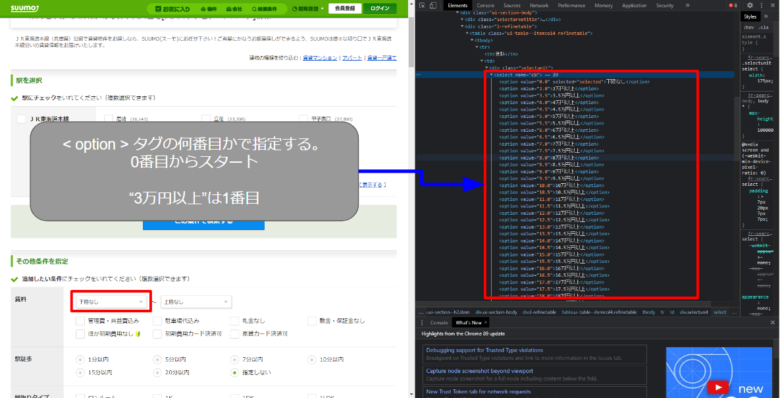The image size is (780, 398).
Task: Switch to the Network tab
Action: (539, 5)
